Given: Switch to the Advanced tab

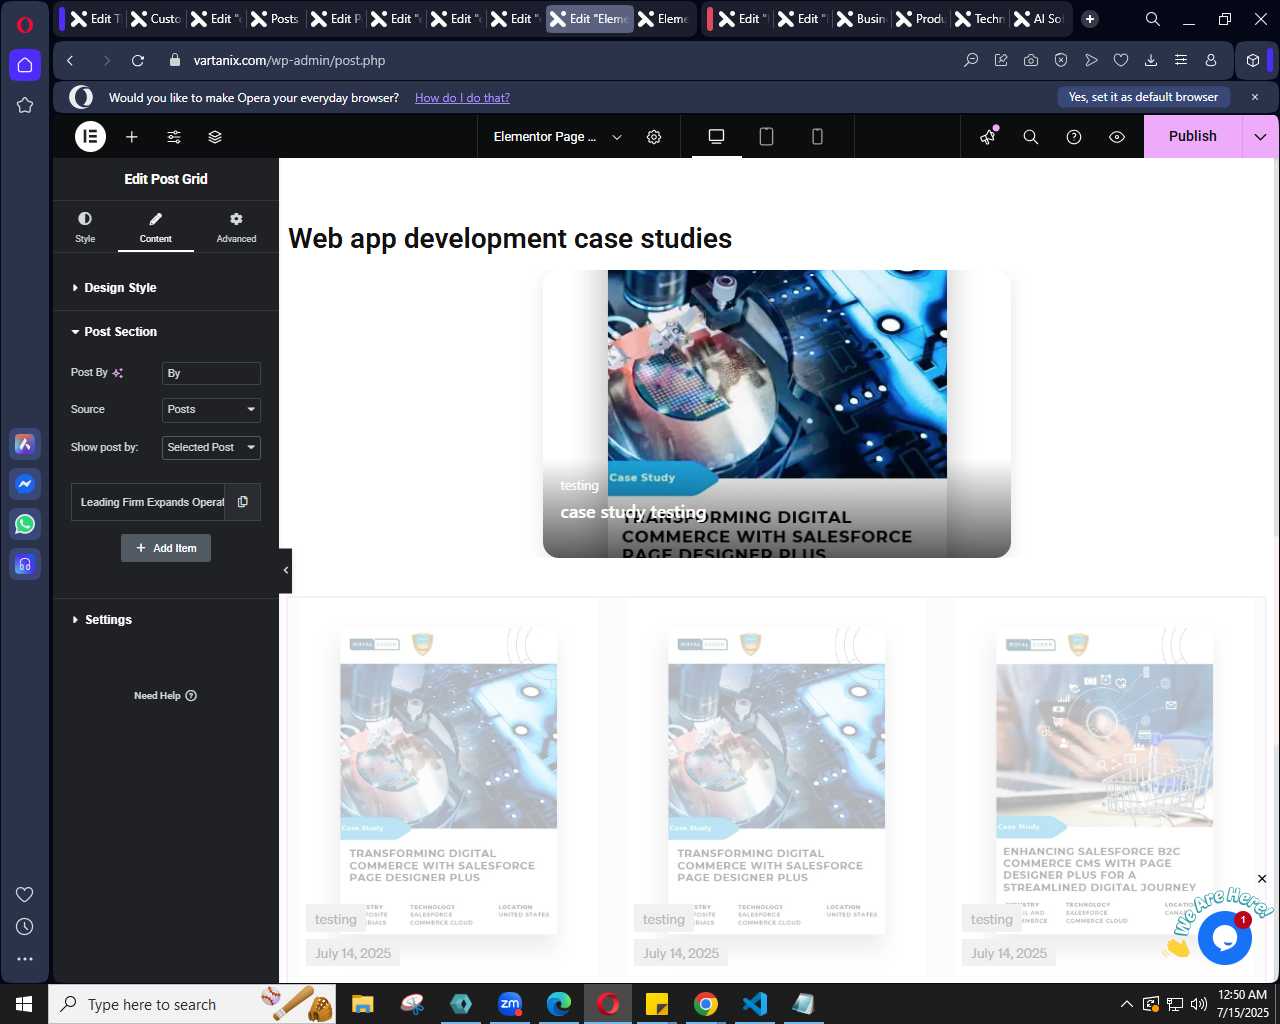Looking at the screenshot, I should [x=236, y=227].
